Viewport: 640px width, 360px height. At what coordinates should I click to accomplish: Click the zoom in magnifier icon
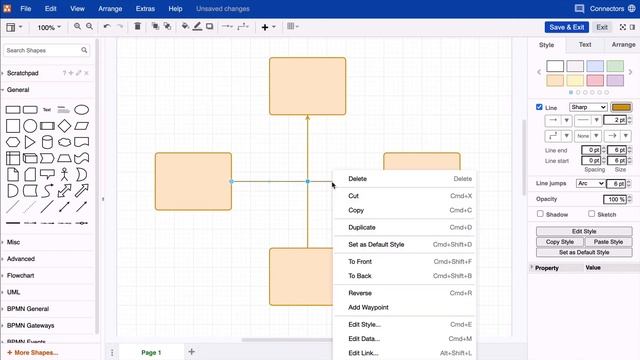(x=77, y=27)
